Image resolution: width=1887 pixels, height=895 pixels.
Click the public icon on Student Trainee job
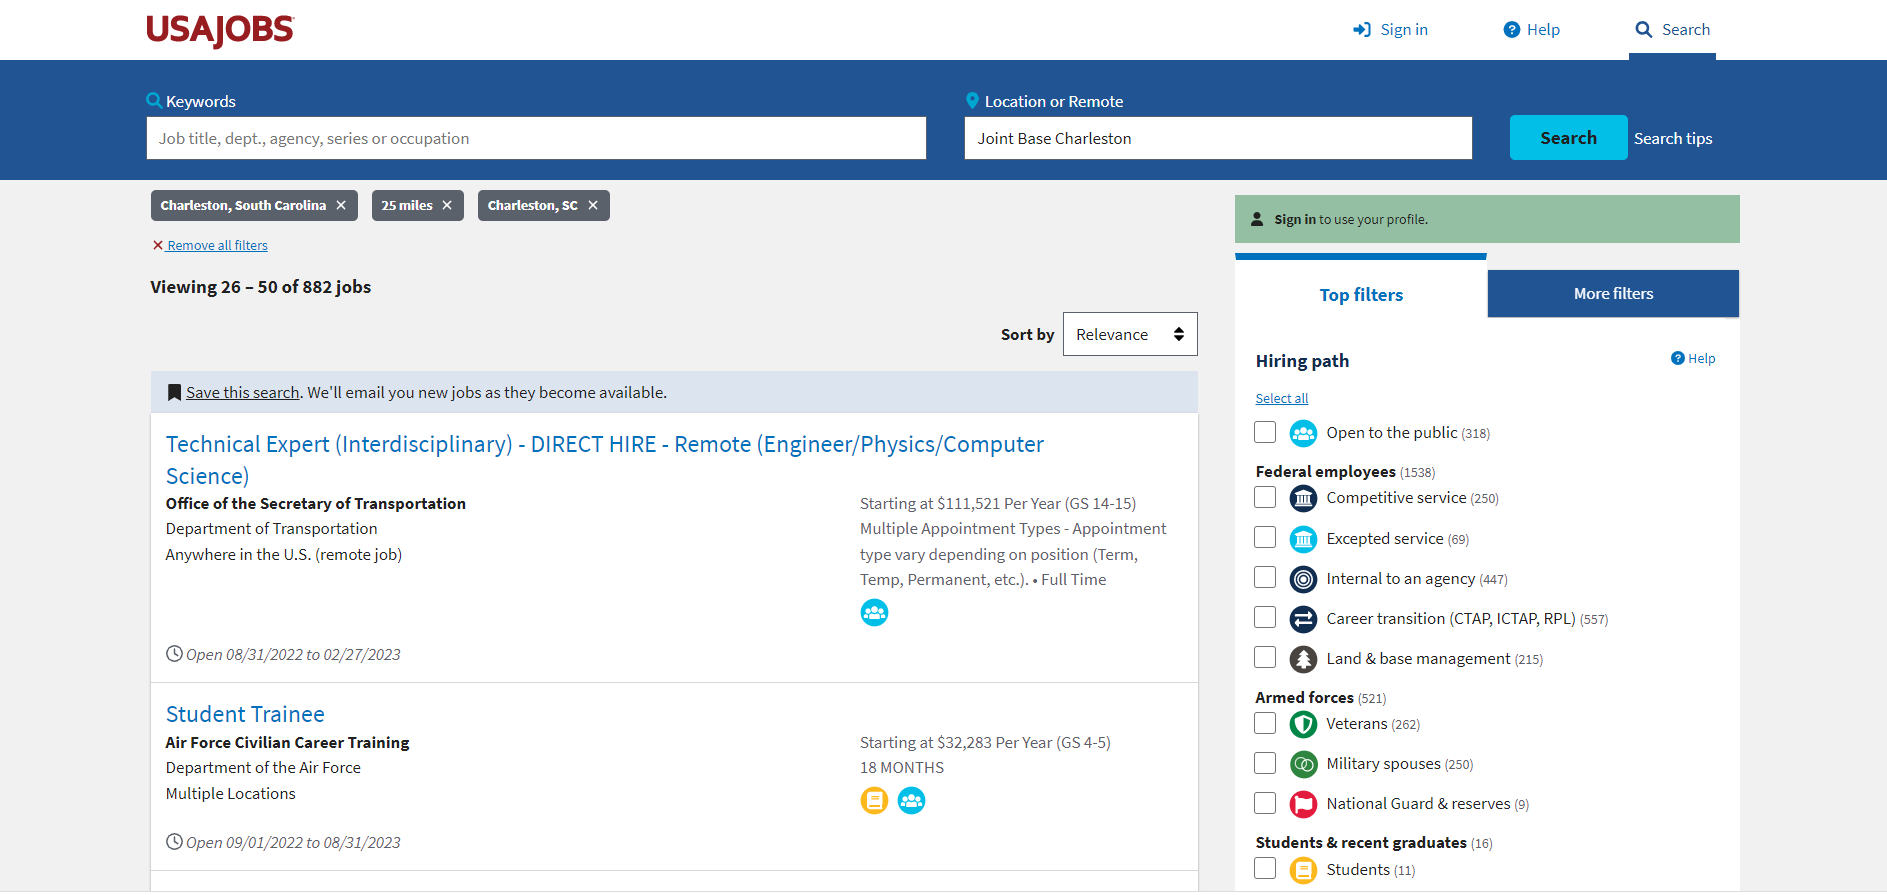tap(911, 800)
